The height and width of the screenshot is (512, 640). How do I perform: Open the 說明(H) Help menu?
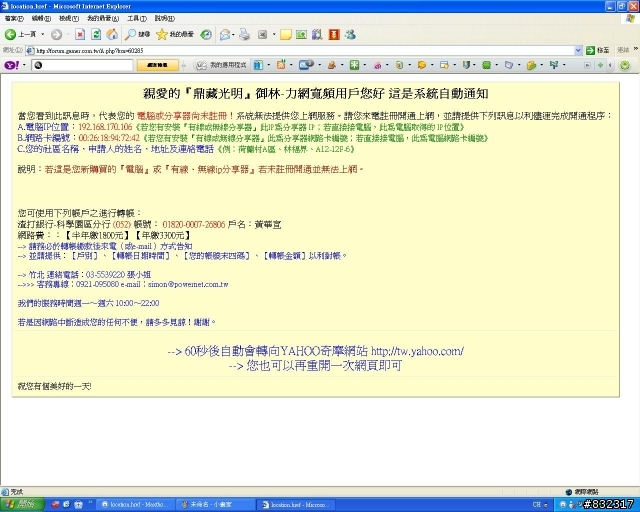(164, 18)
